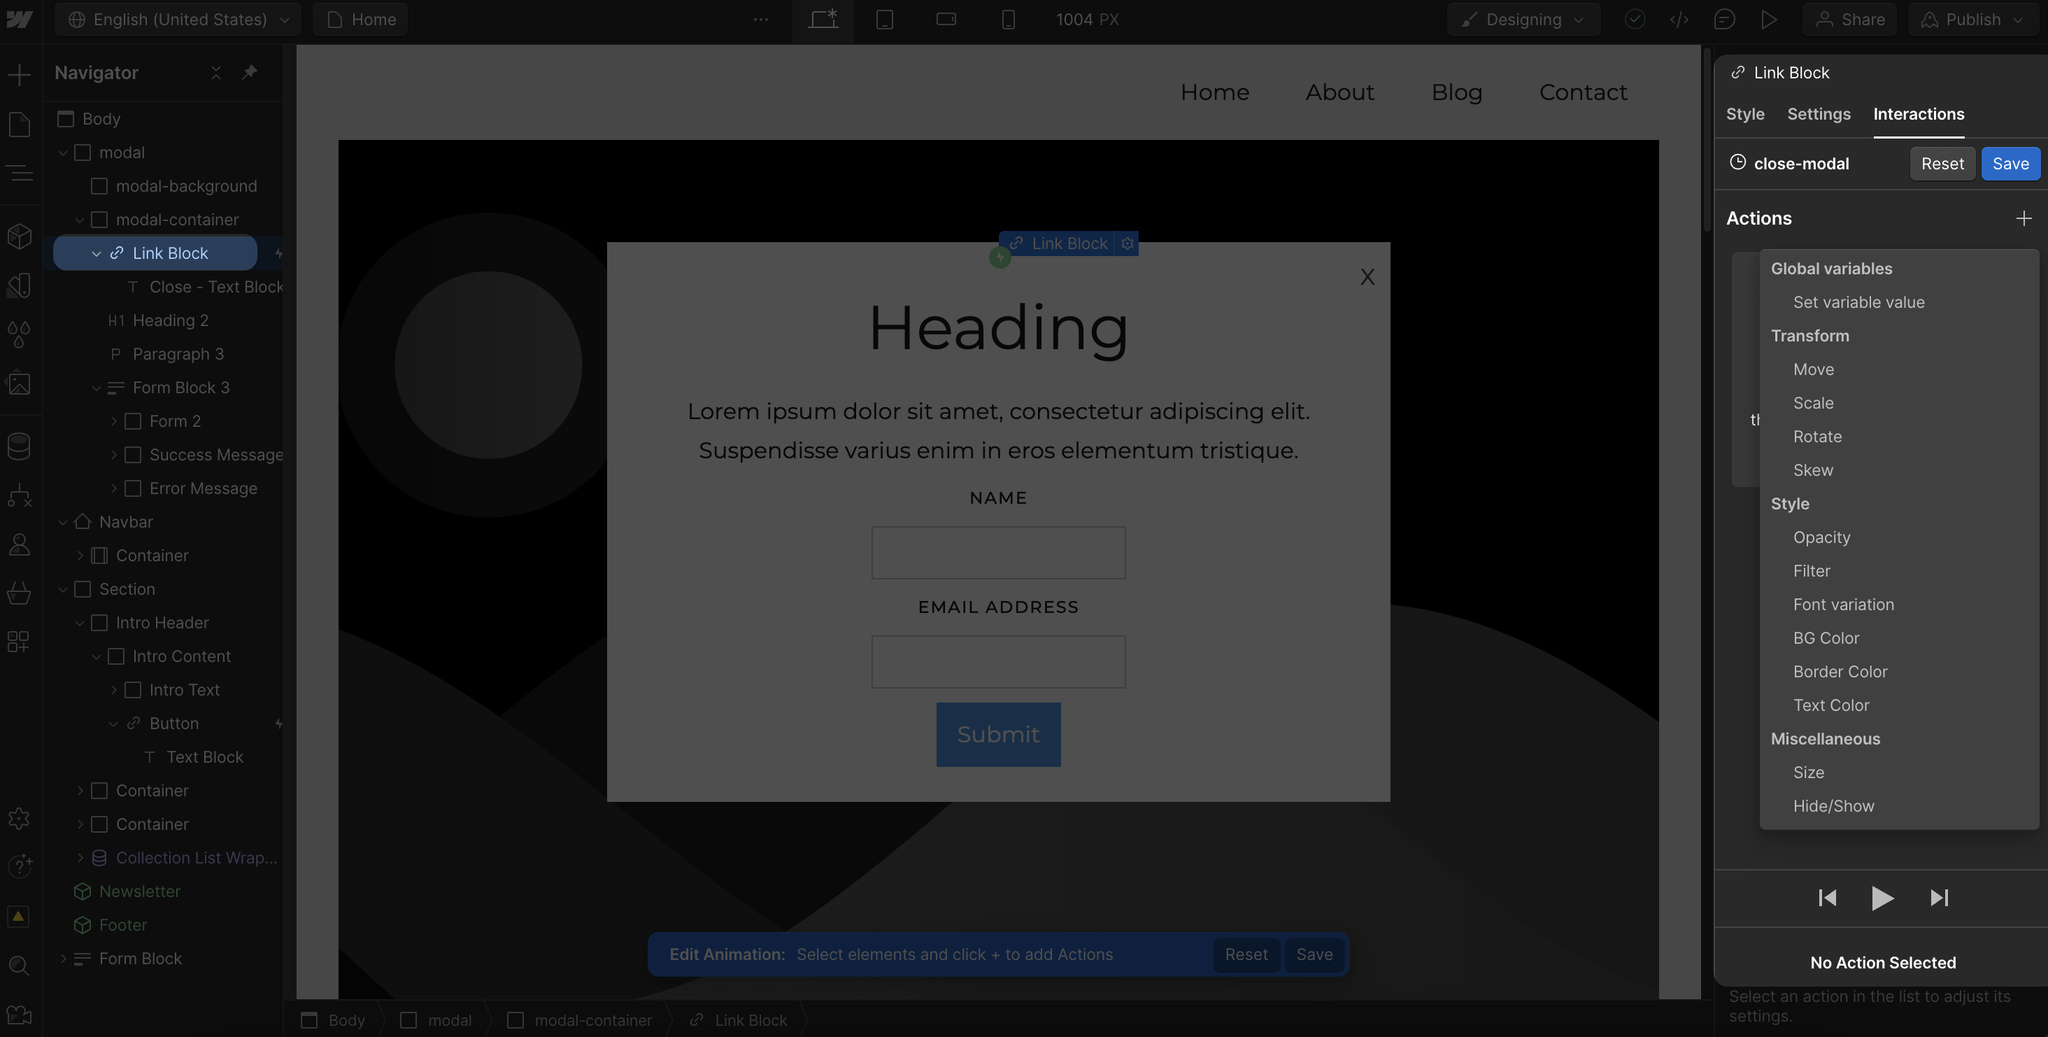Open the Publish dropdown
The width and height of the screenshot is (2048, 1037).
(x=1973, y=20)
